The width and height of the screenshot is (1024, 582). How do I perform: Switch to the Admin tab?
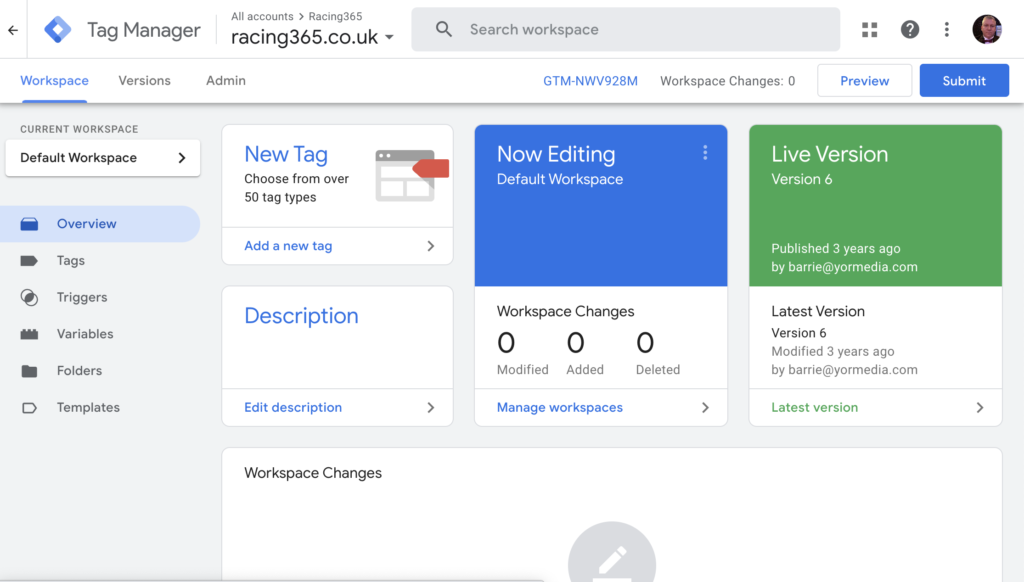[226, 81]
